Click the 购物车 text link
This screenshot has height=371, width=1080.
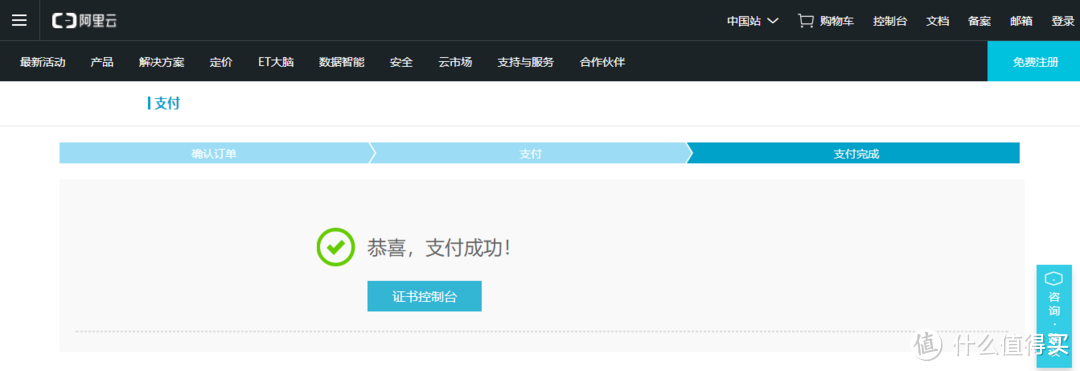coord(837,21)
